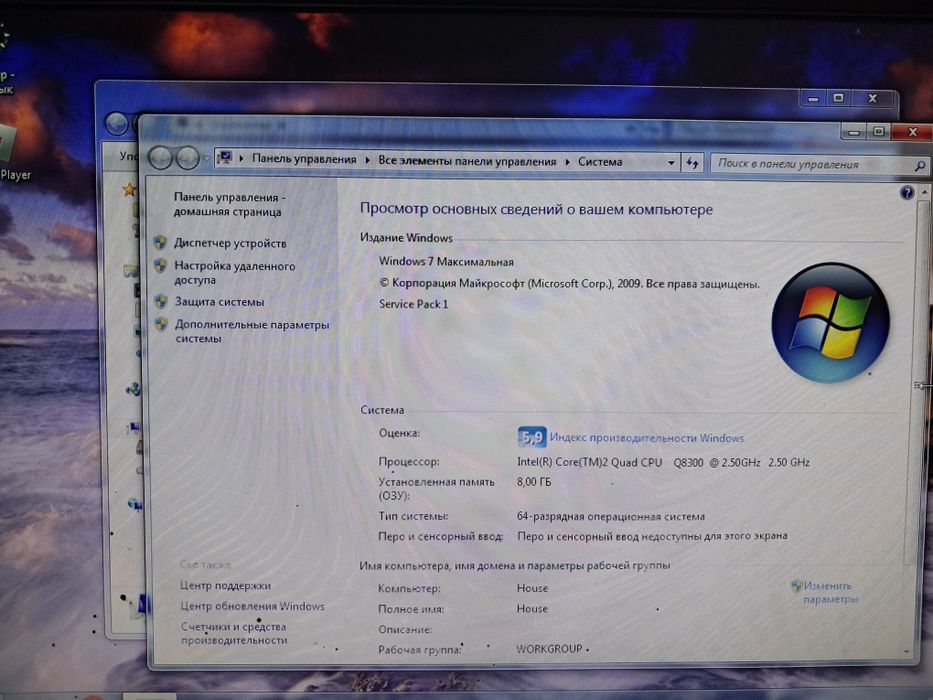Close the background Explorer window
Screen dimensions: 933x700
873,98
